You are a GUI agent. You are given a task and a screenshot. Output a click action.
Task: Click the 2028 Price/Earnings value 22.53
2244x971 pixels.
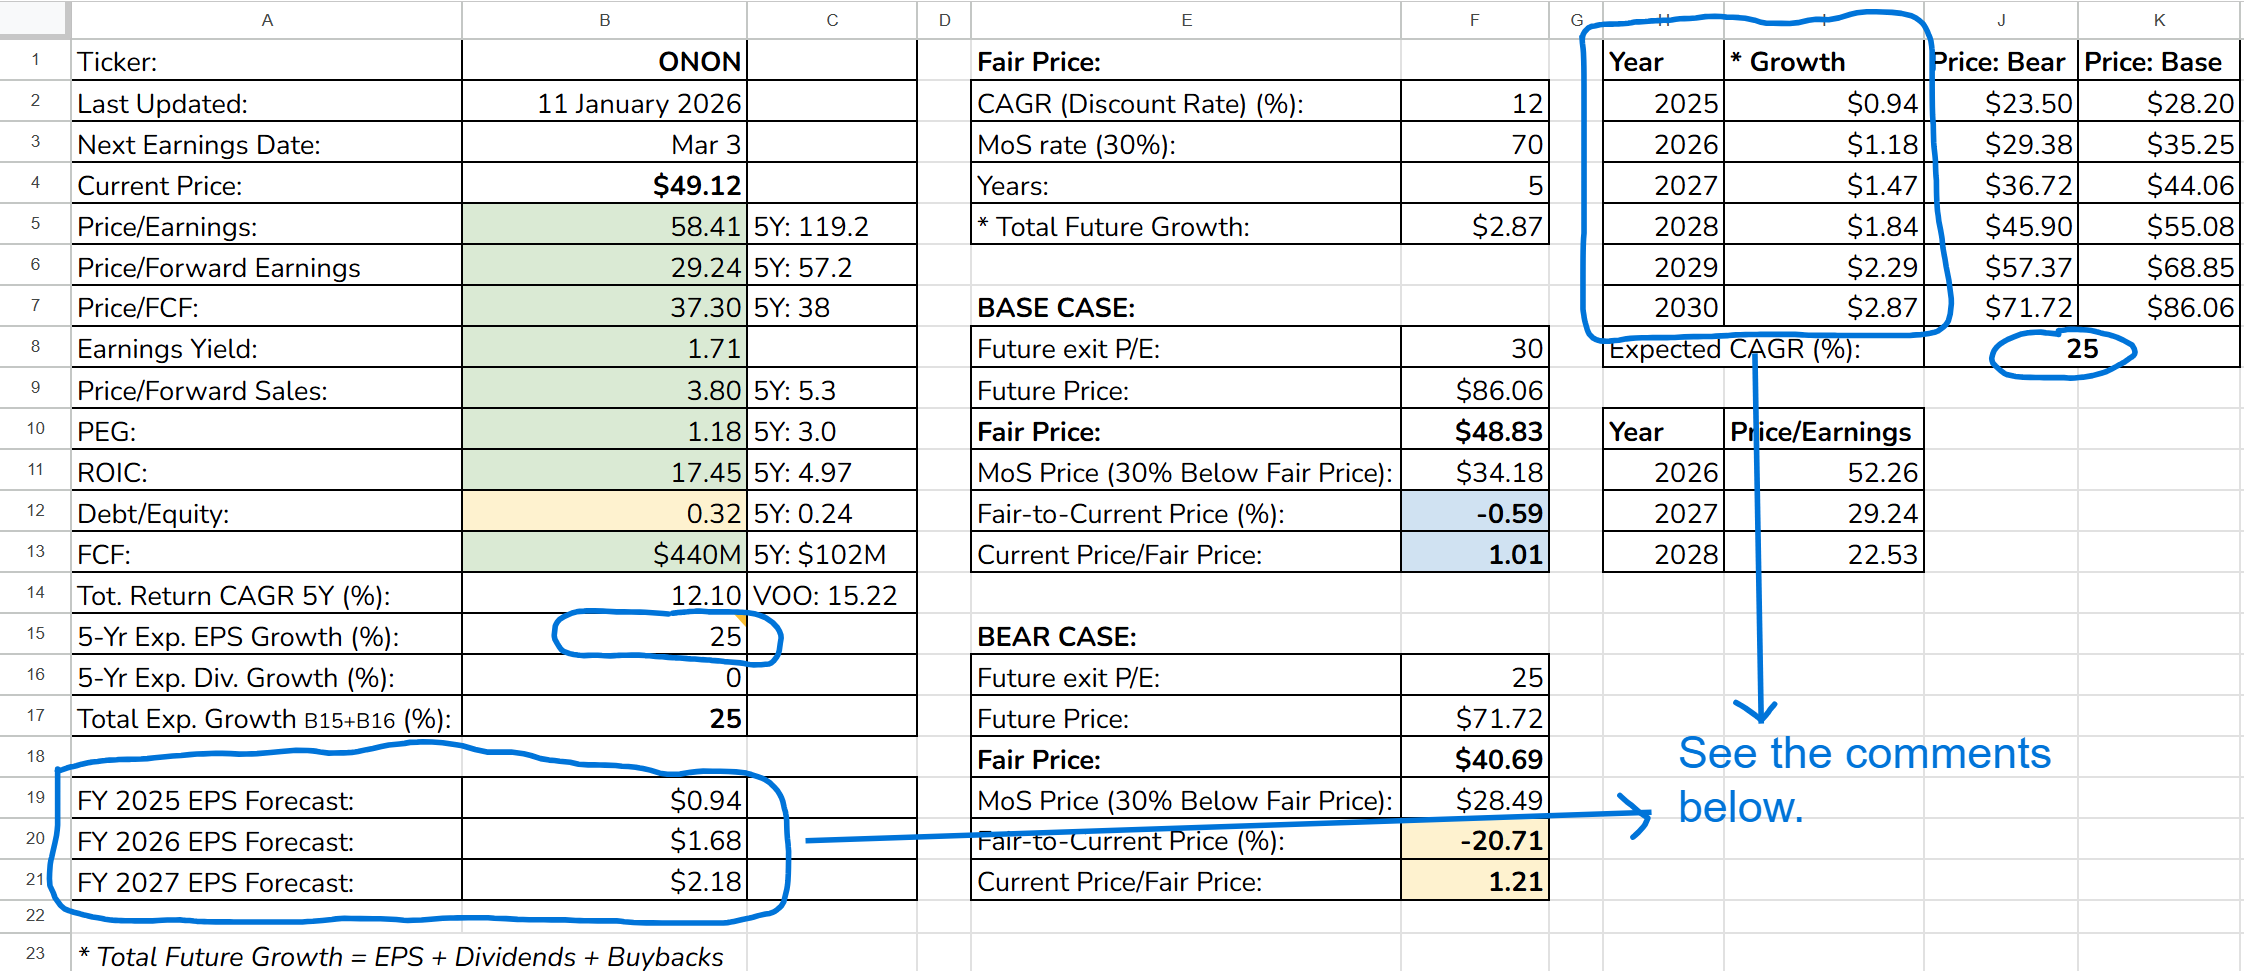1824,554
